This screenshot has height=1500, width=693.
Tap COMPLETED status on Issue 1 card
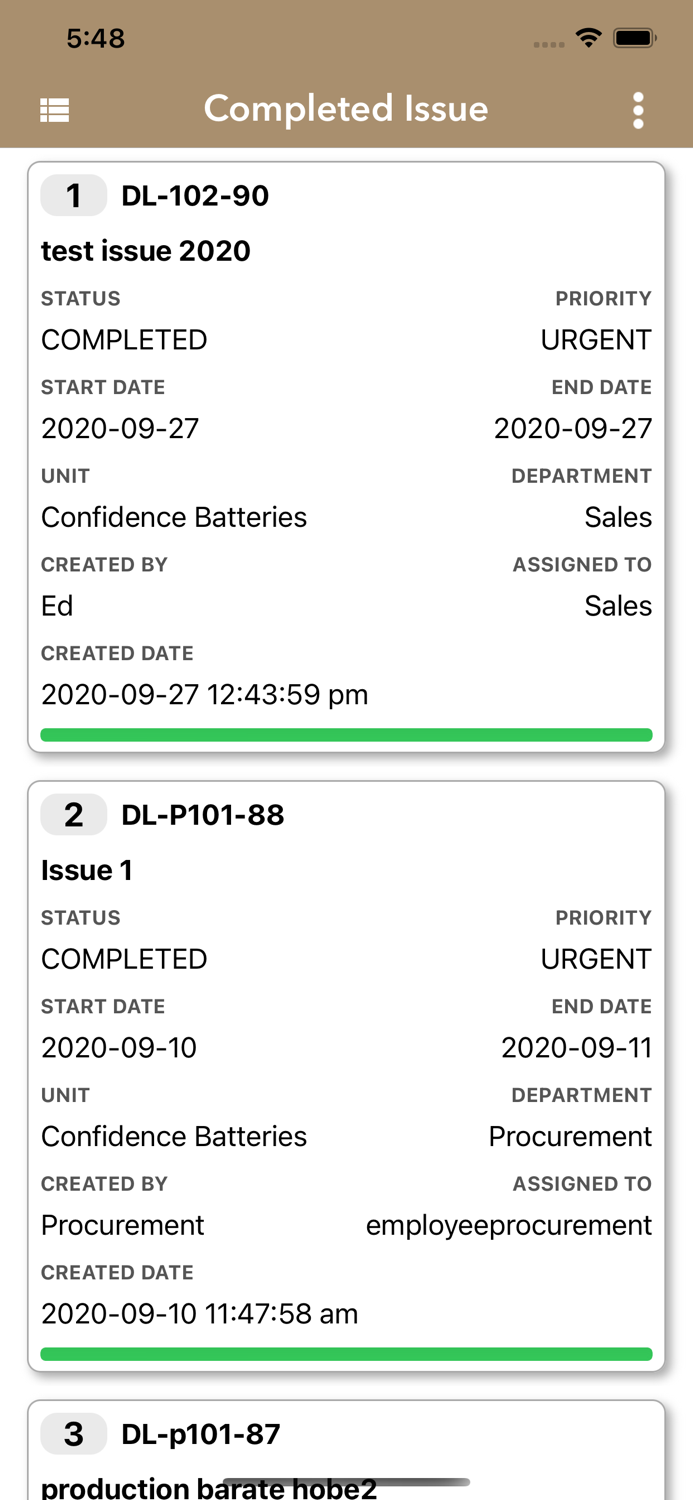123,958
